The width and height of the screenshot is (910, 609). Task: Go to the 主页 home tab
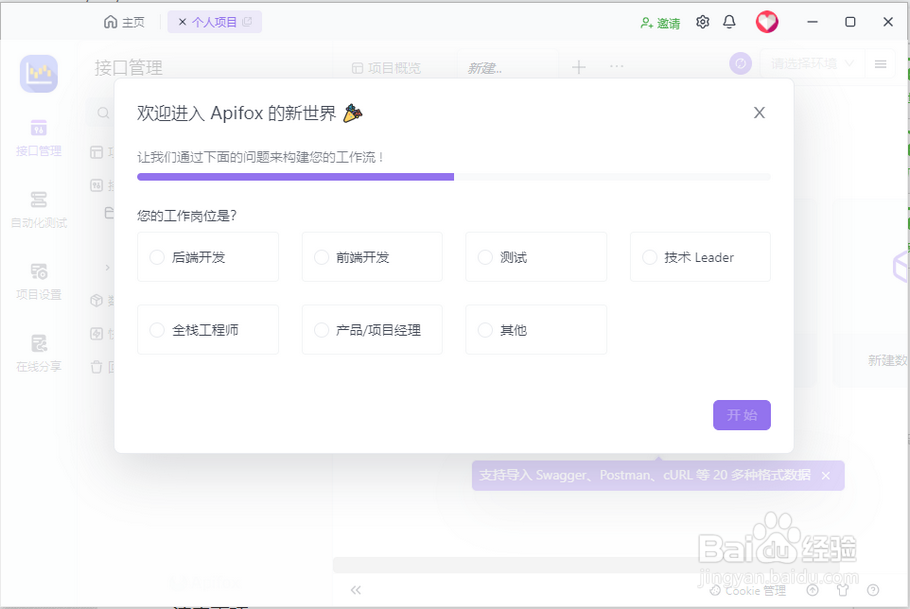(124, 22)
